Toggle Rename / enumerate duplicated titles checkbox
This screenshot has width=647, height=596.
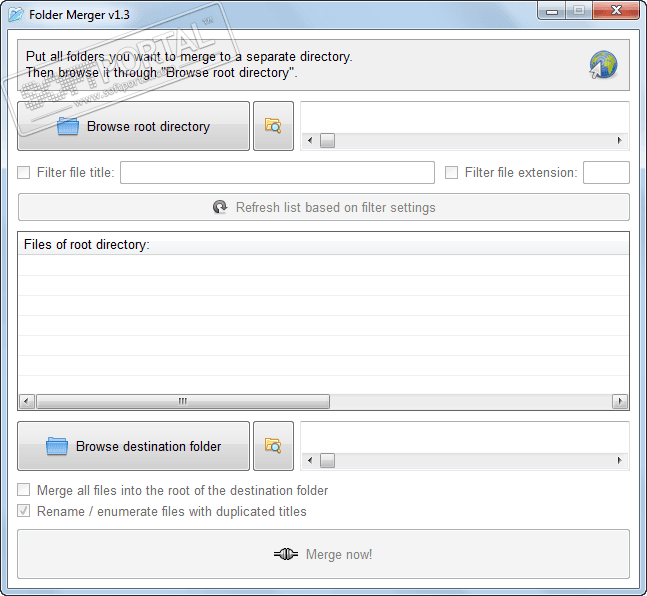pos(24,511)
